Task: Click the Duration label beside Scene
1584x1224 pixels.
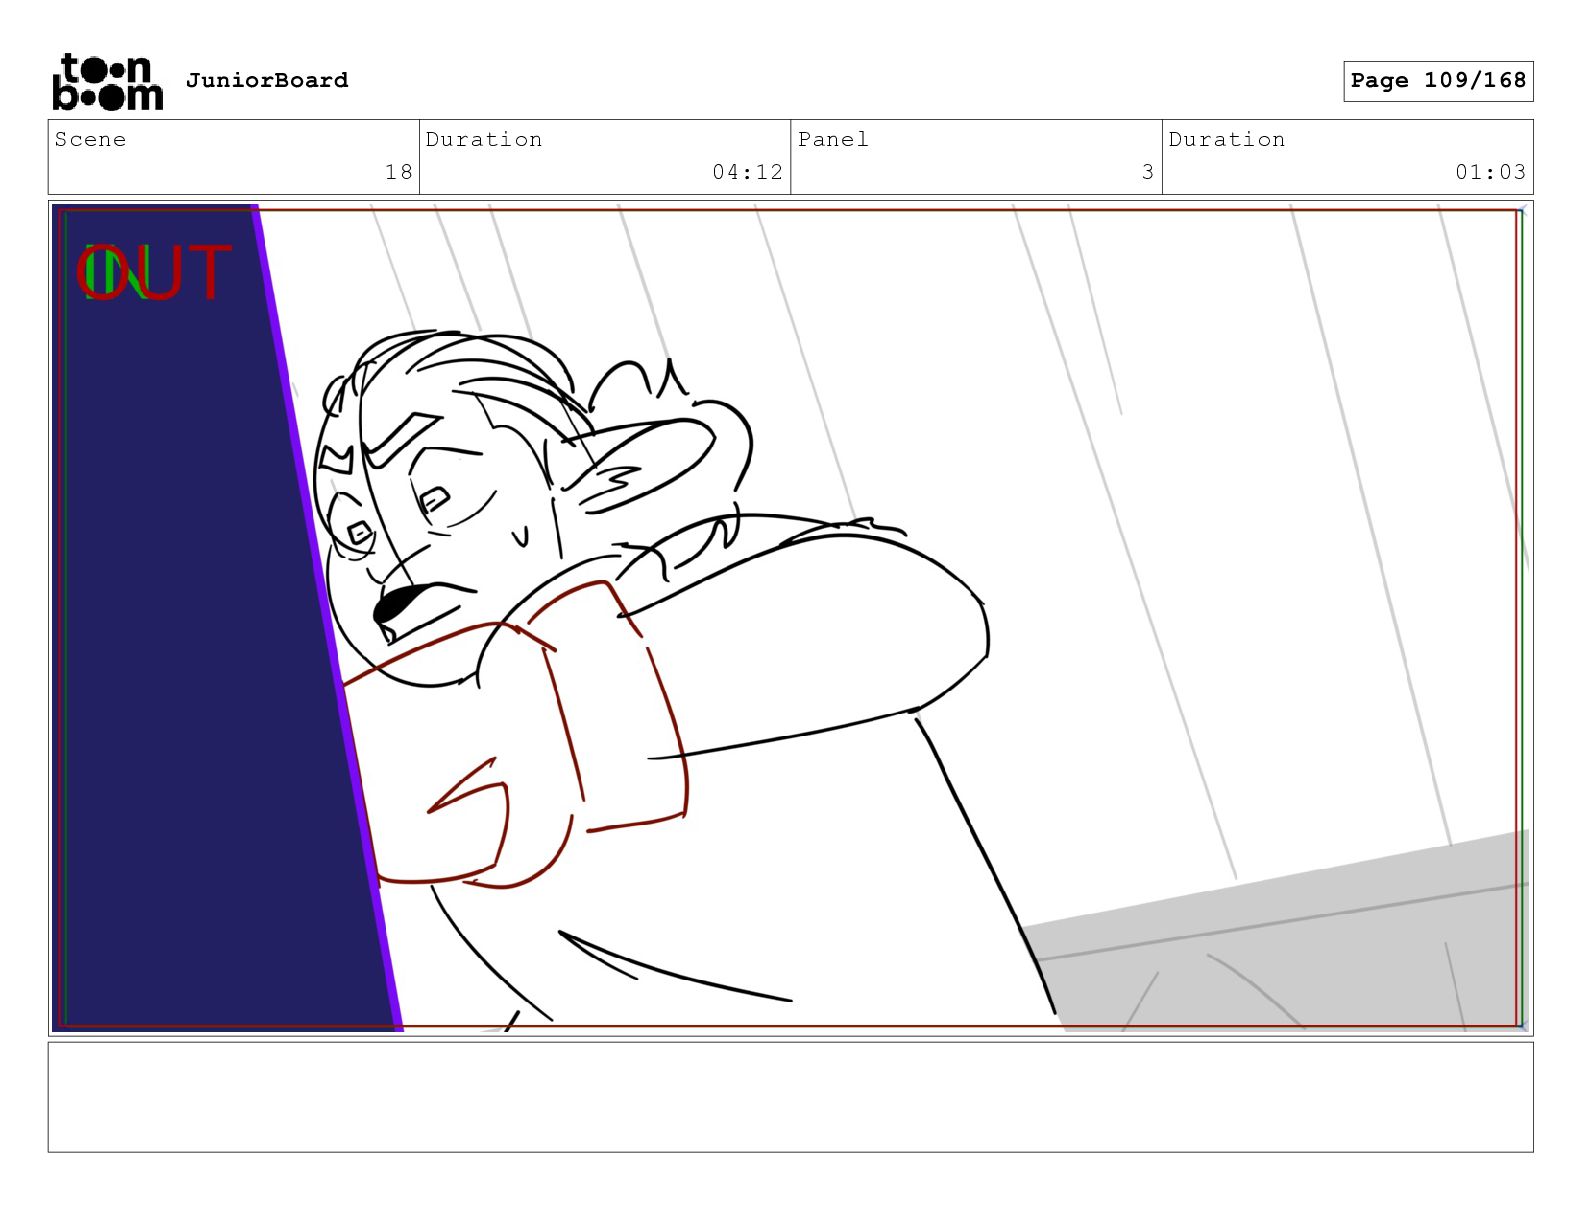Action: (x=484, y=140)
